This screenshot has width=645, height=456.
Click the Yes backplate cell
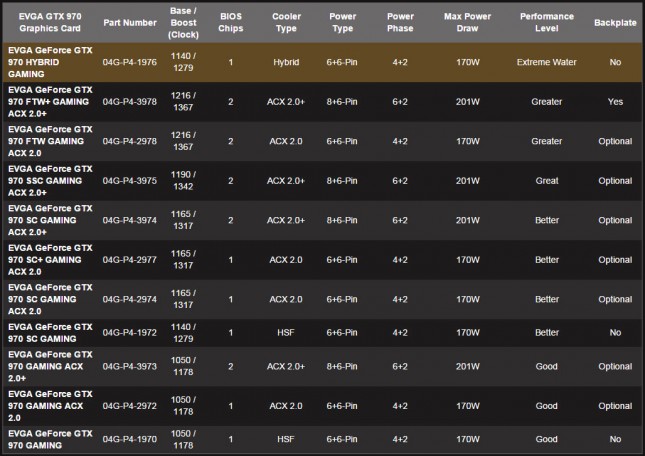pyautogui.click(x=615, y=102)
